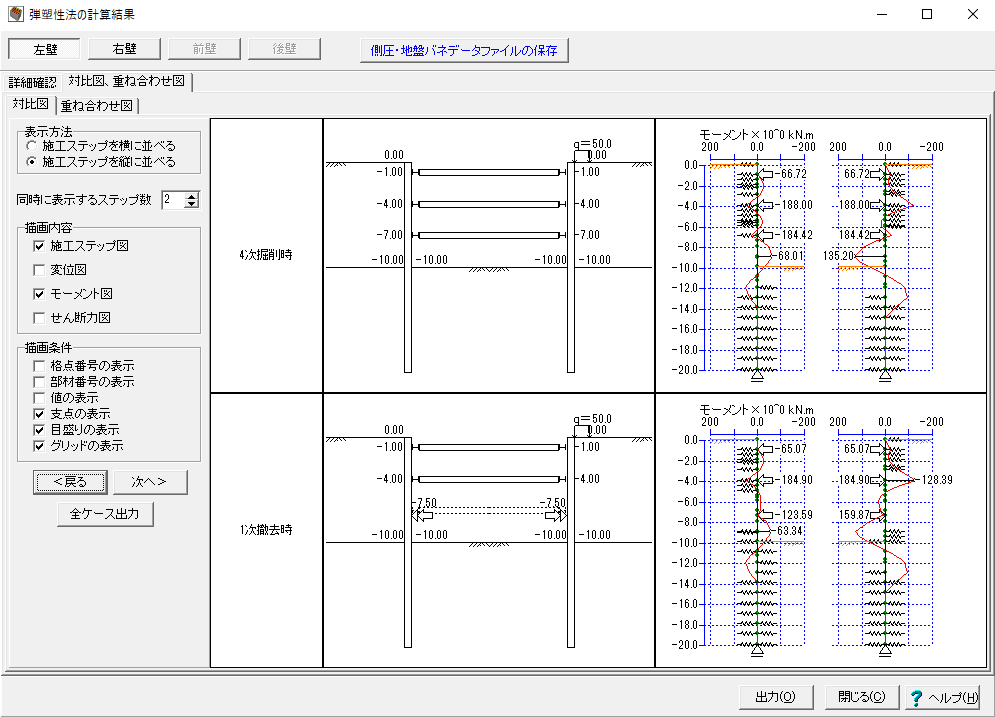The image size is (995, 717).
Task: Click the application icon in title bar
Action: tap(15, 14)
